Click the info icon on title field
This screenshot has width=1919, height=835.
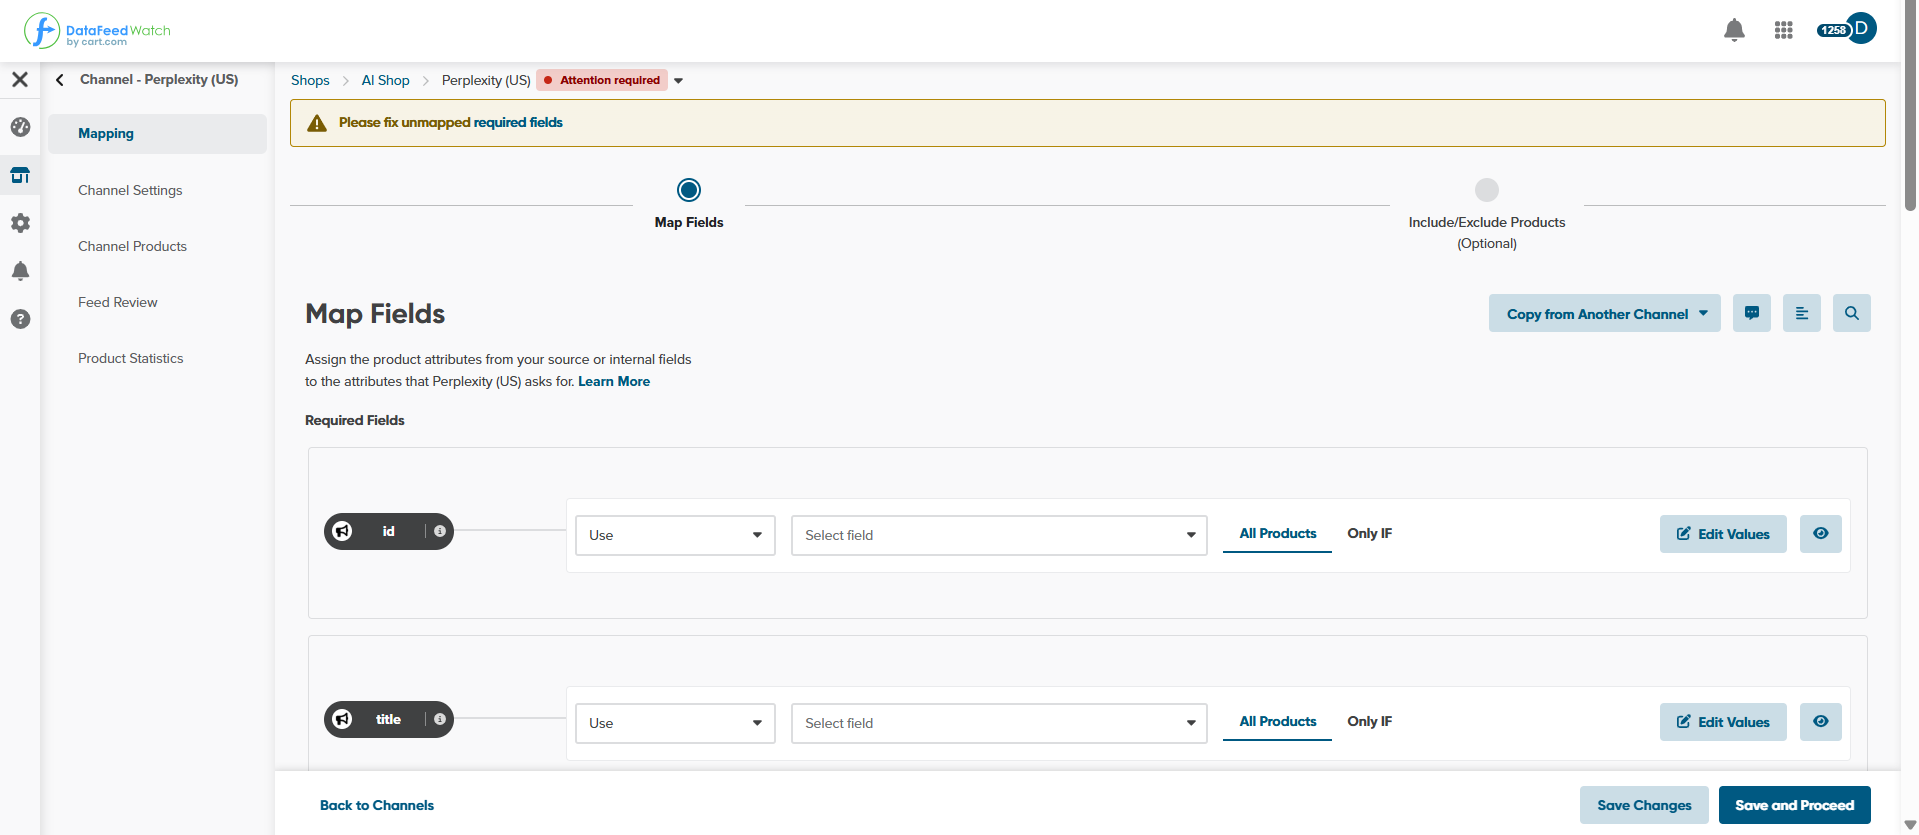coord(440,719)
